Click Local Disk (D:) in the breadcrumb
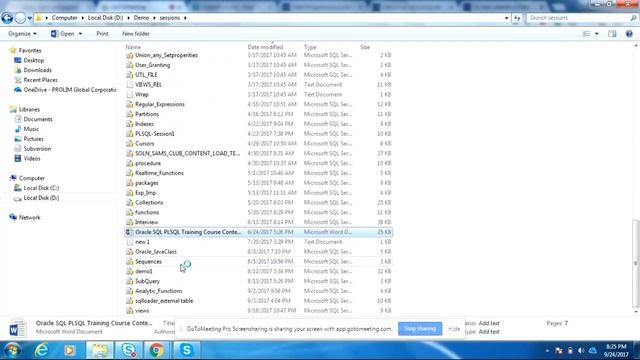Image resolution: width=640 pixels, height=360 pixels. [105, 18]
